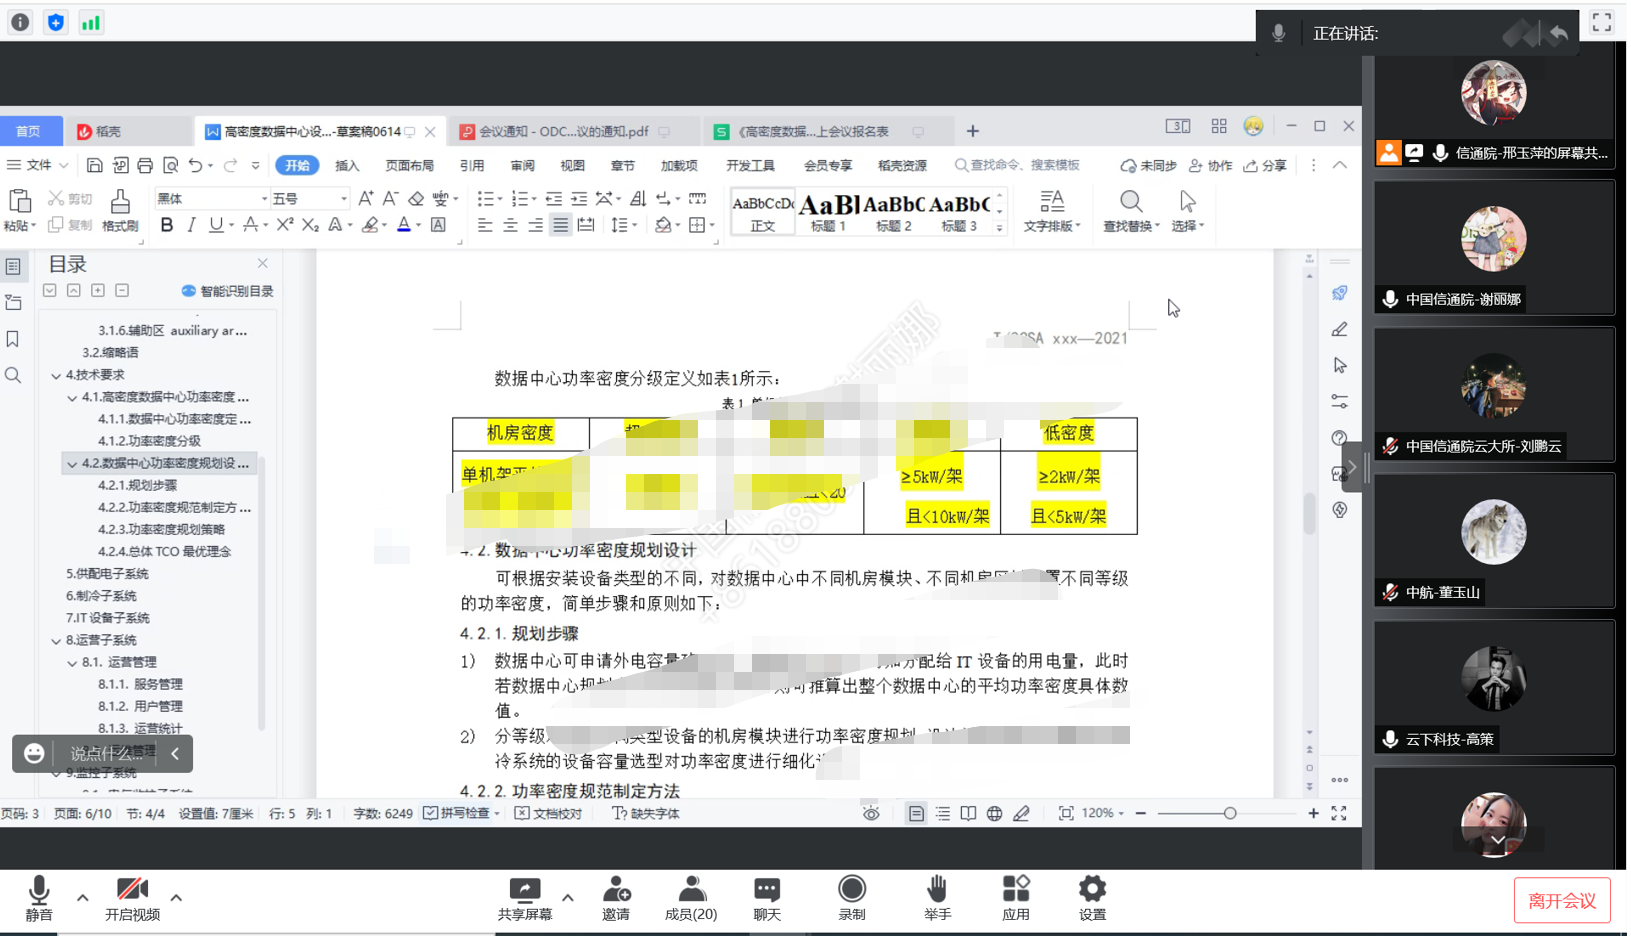Expand microphone options arrow
1631x941 pixels.
(83, 898)
